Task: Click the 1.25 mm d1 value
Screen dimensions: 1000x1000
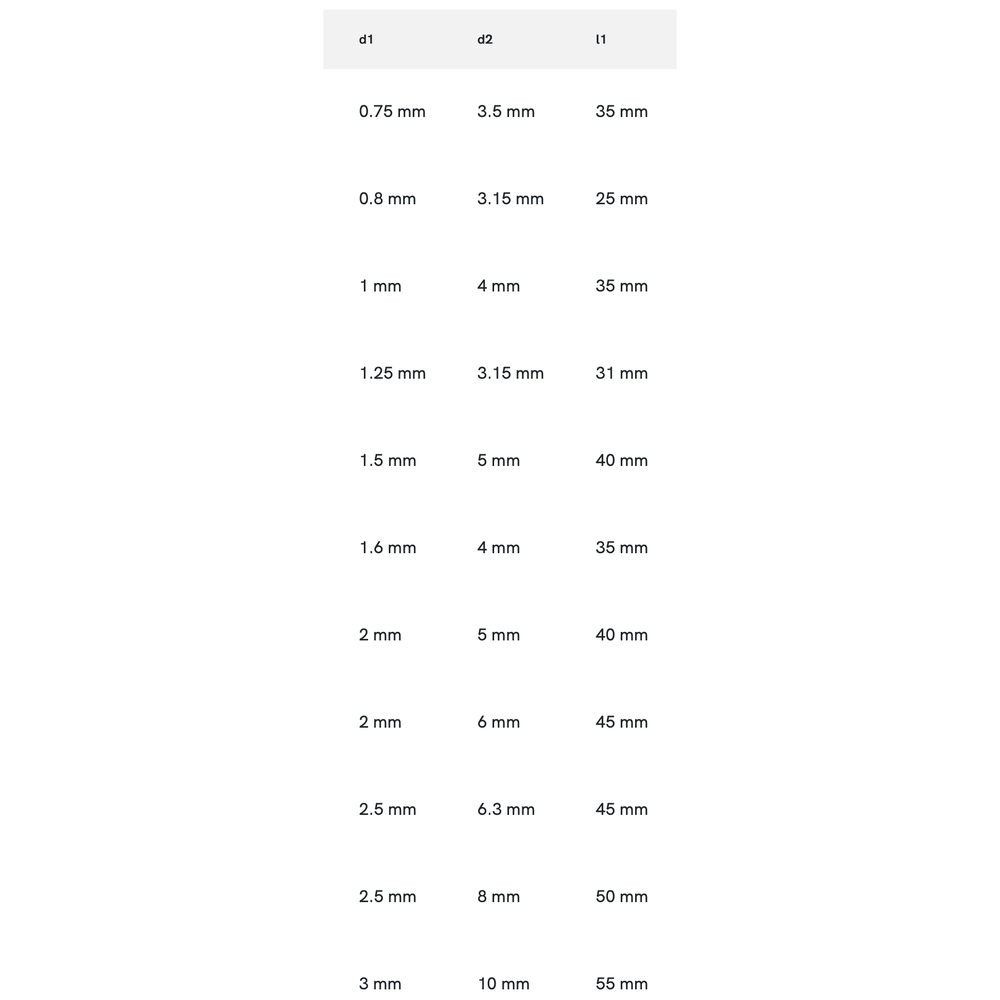Action: tap(392, 373)
